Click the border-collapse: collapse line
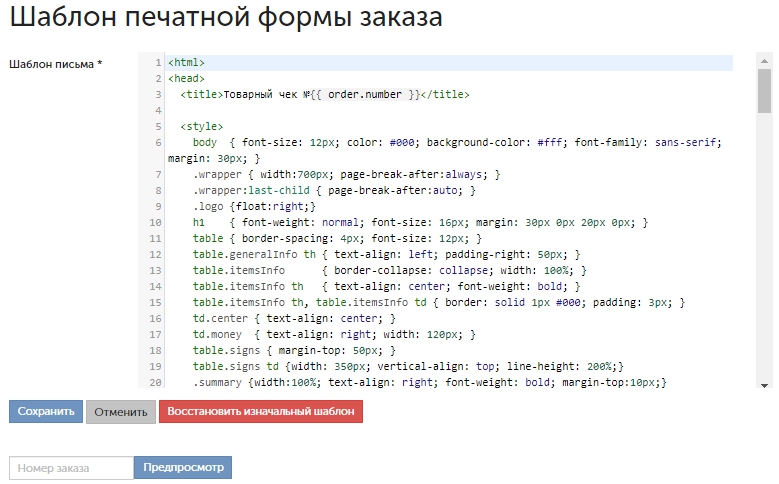Screen dimensions: 779x484 (390, 270)
